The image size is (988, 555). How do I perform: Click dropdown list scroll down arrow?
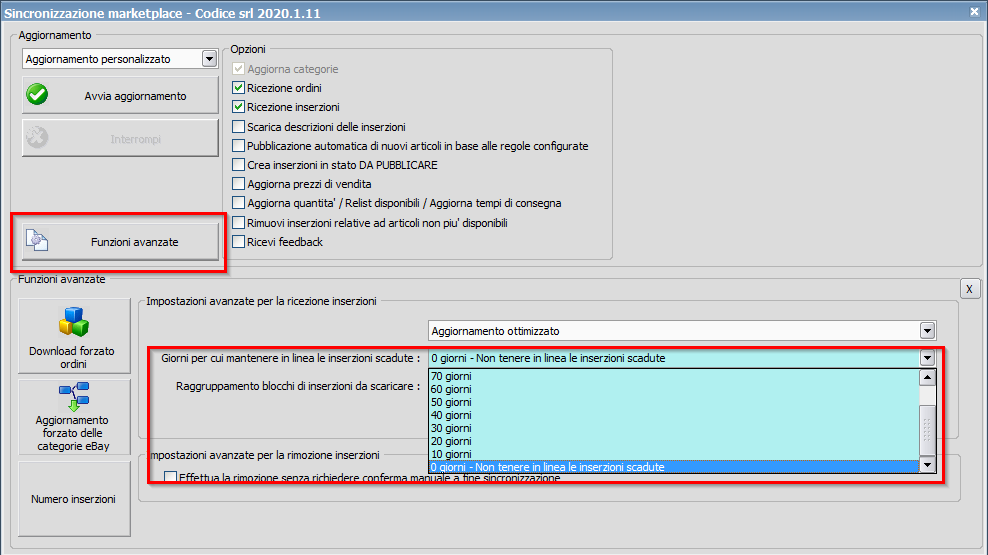[927, 465]
